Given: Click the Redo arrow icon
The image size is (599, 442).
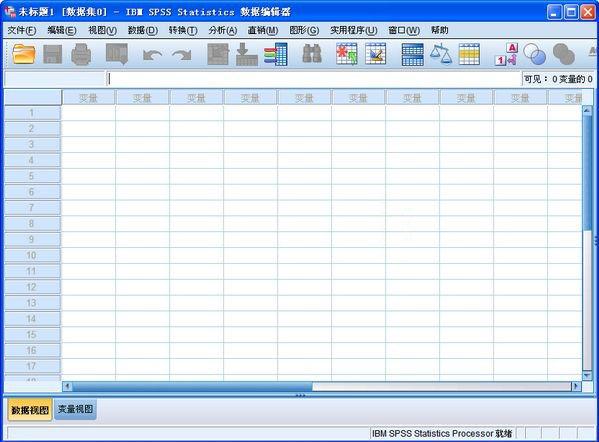Looking at the screenshot, I should point(181,55).
